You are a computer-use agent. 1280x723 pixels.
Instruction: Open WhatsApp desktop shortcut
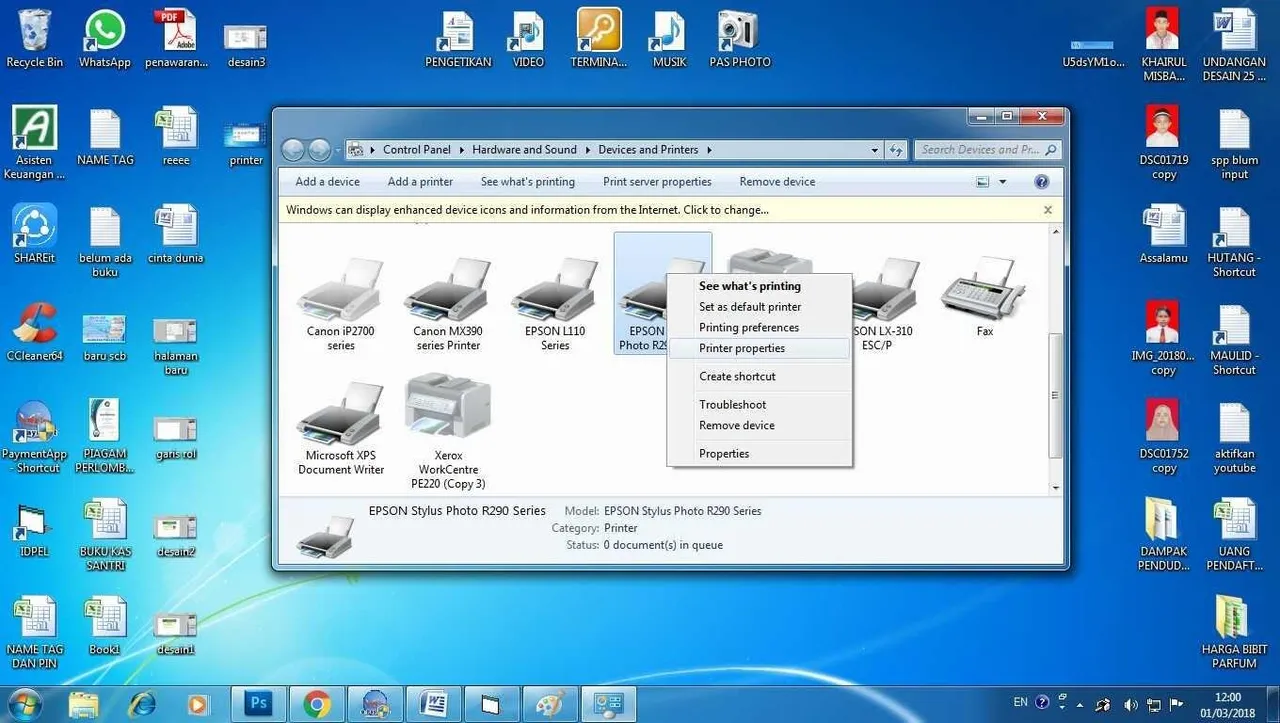[x=105, y=39]
